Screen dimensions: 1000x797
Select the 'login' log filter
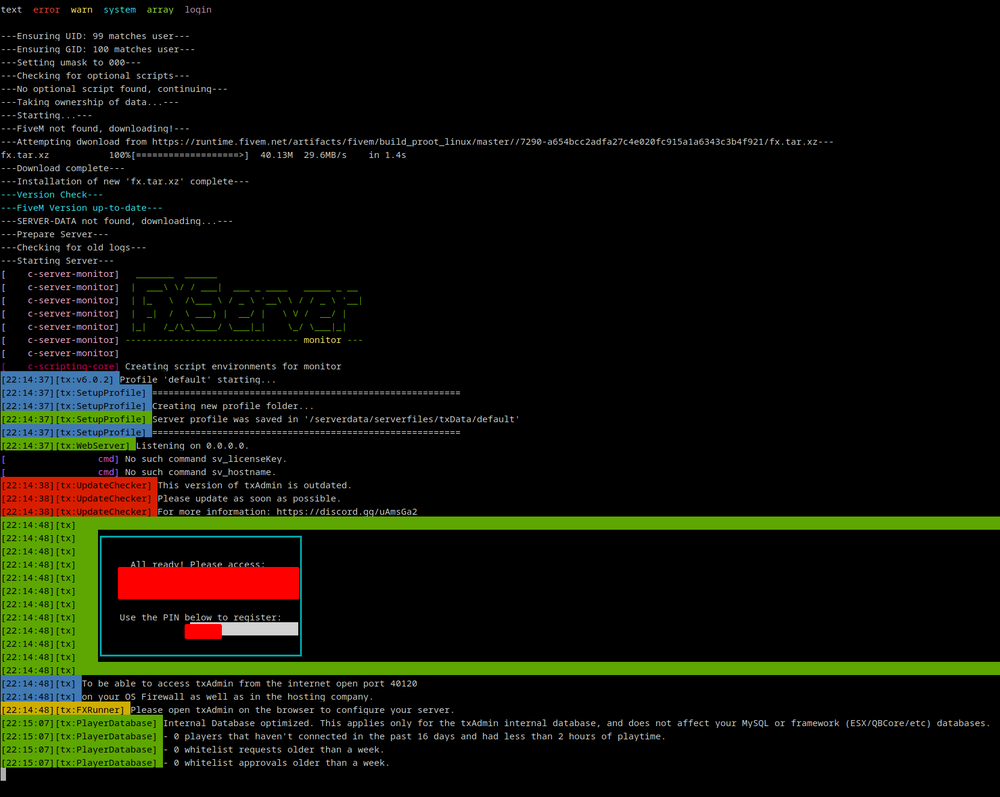point(198,10)
